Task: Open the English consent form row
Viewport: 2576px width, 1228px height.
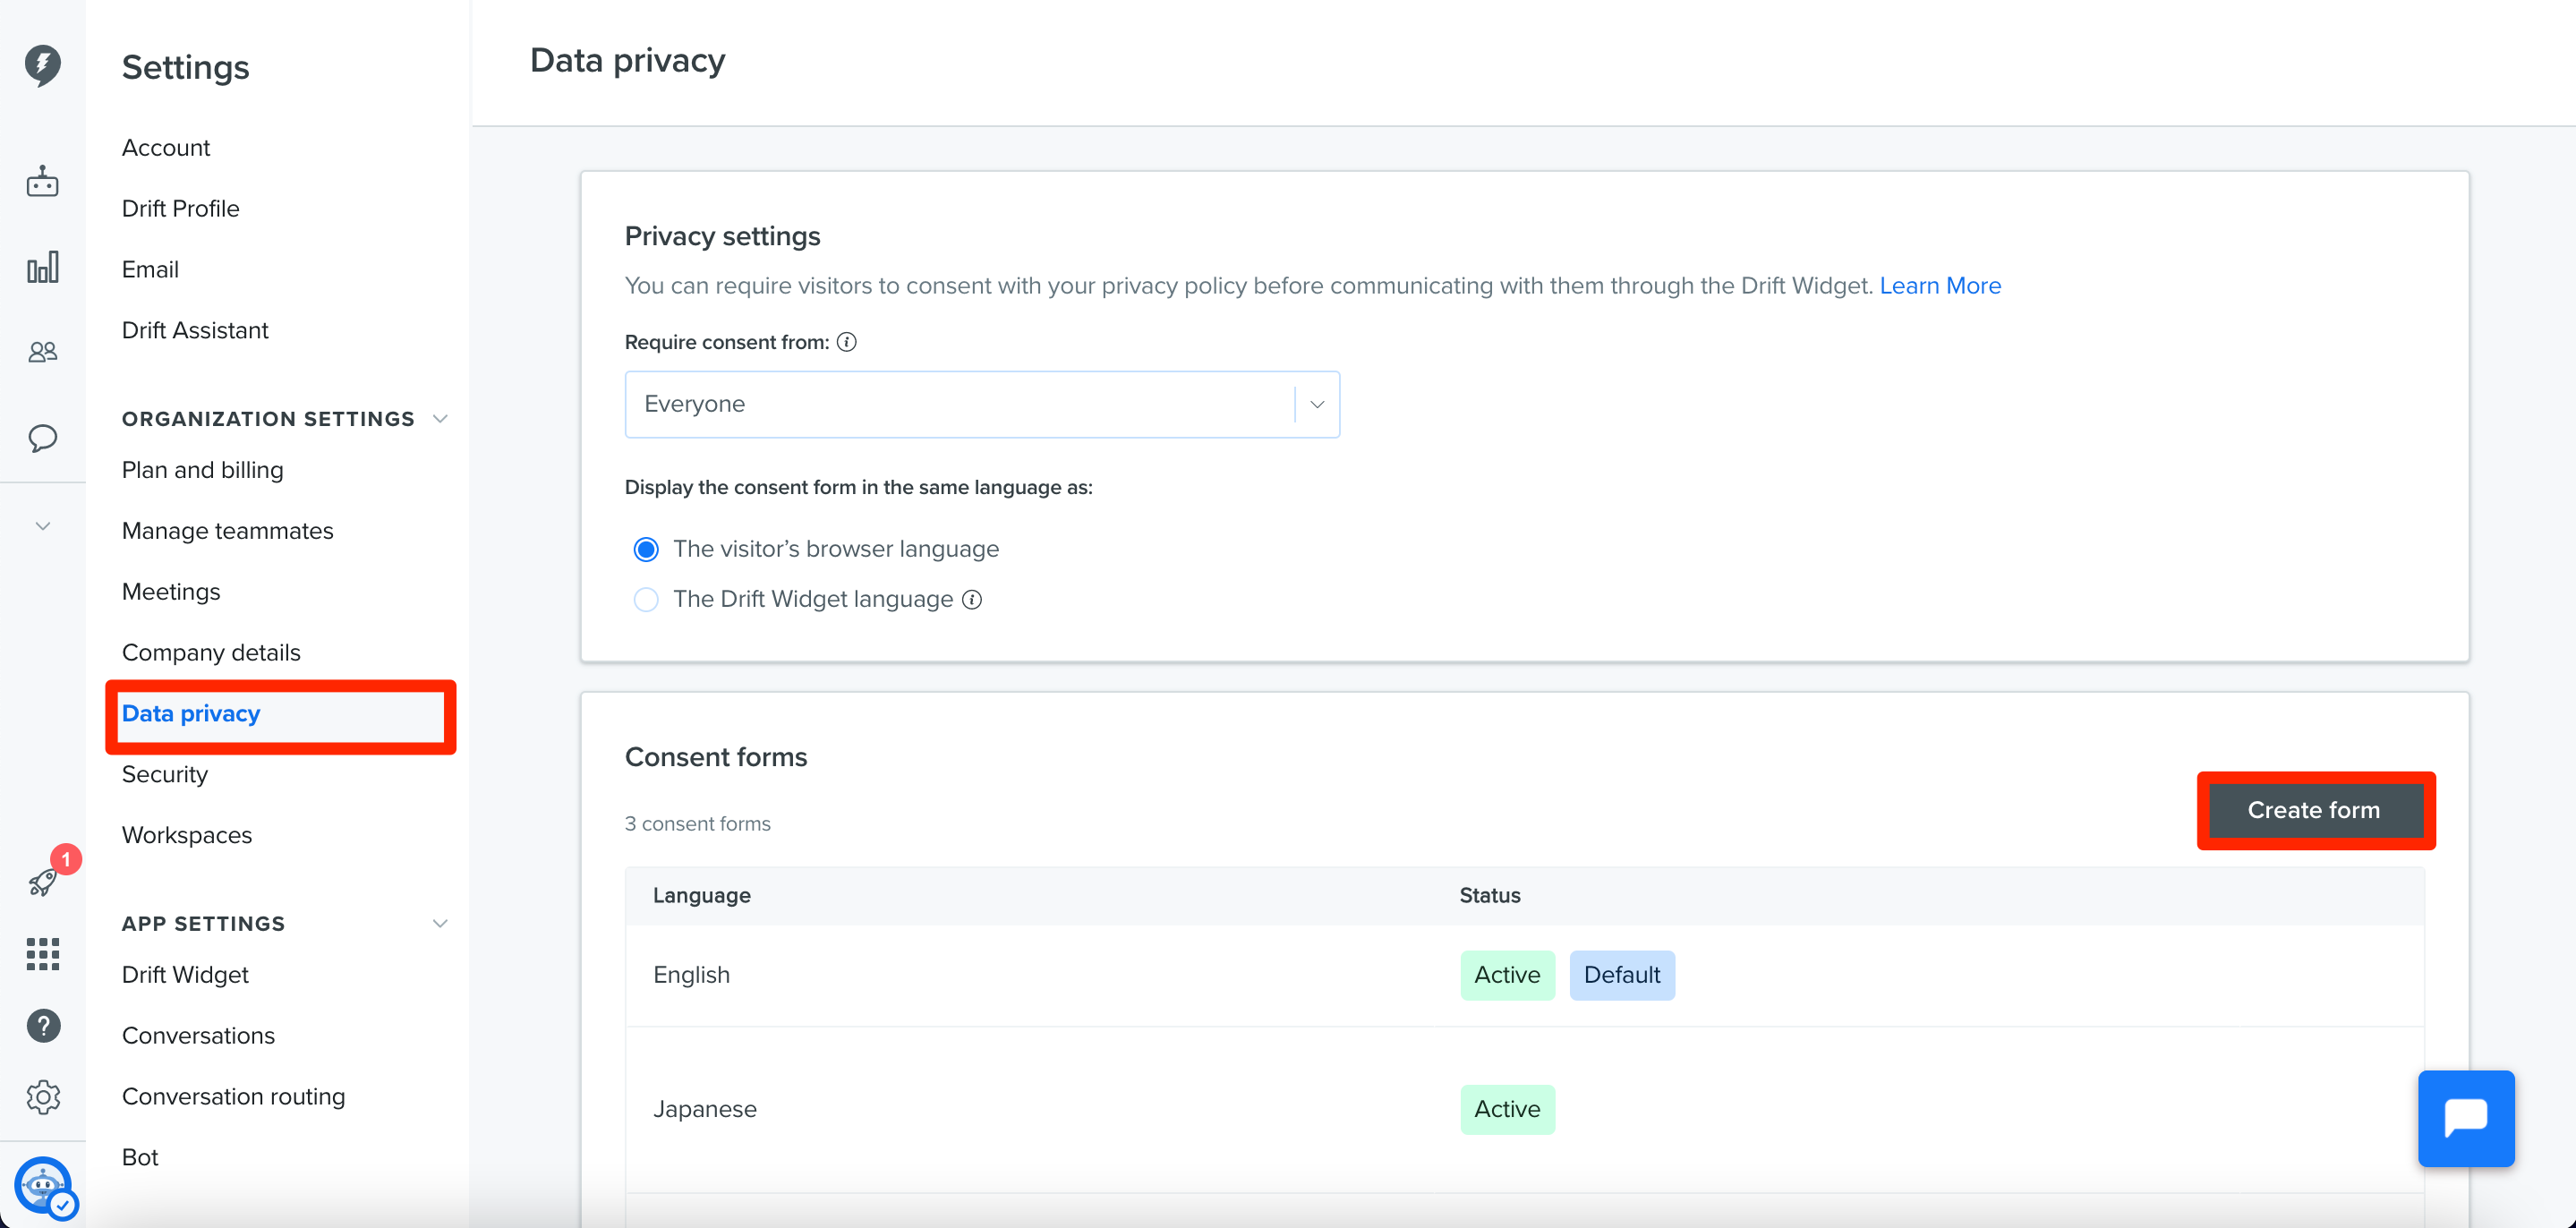Action: pos(1524,975)
